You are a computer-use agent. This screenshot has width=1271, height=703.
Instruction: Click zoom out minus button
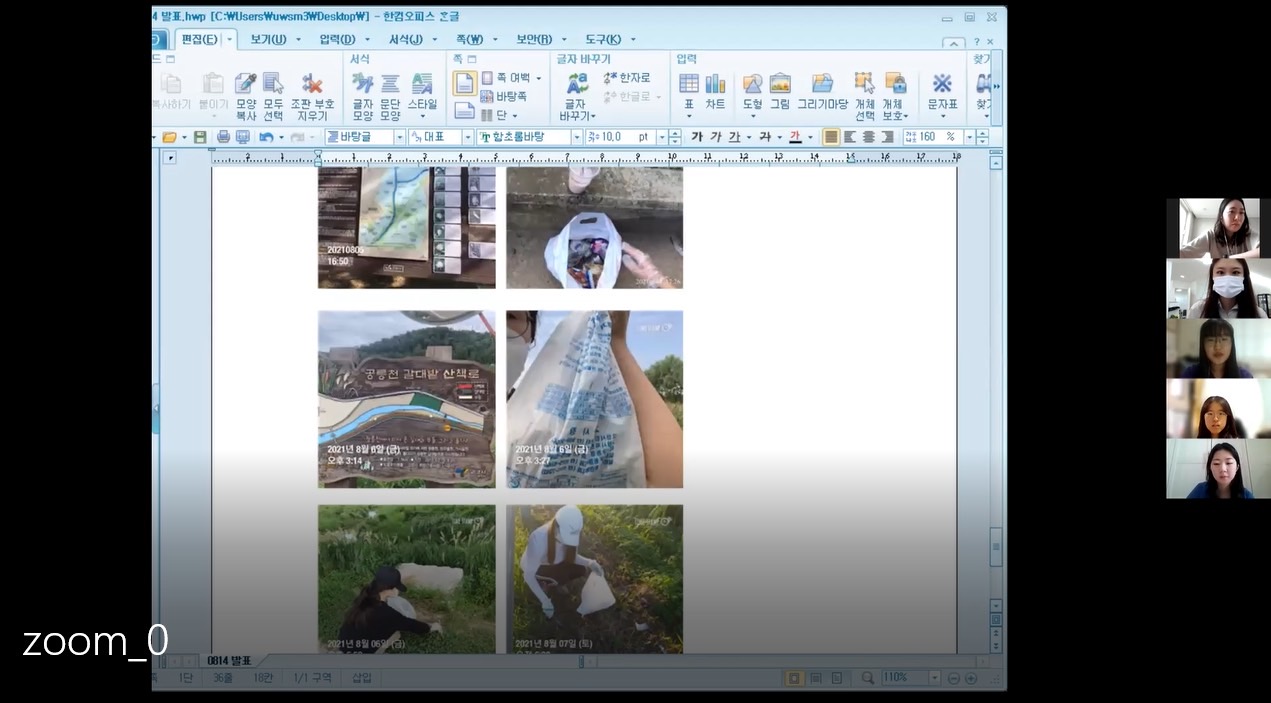954,678
